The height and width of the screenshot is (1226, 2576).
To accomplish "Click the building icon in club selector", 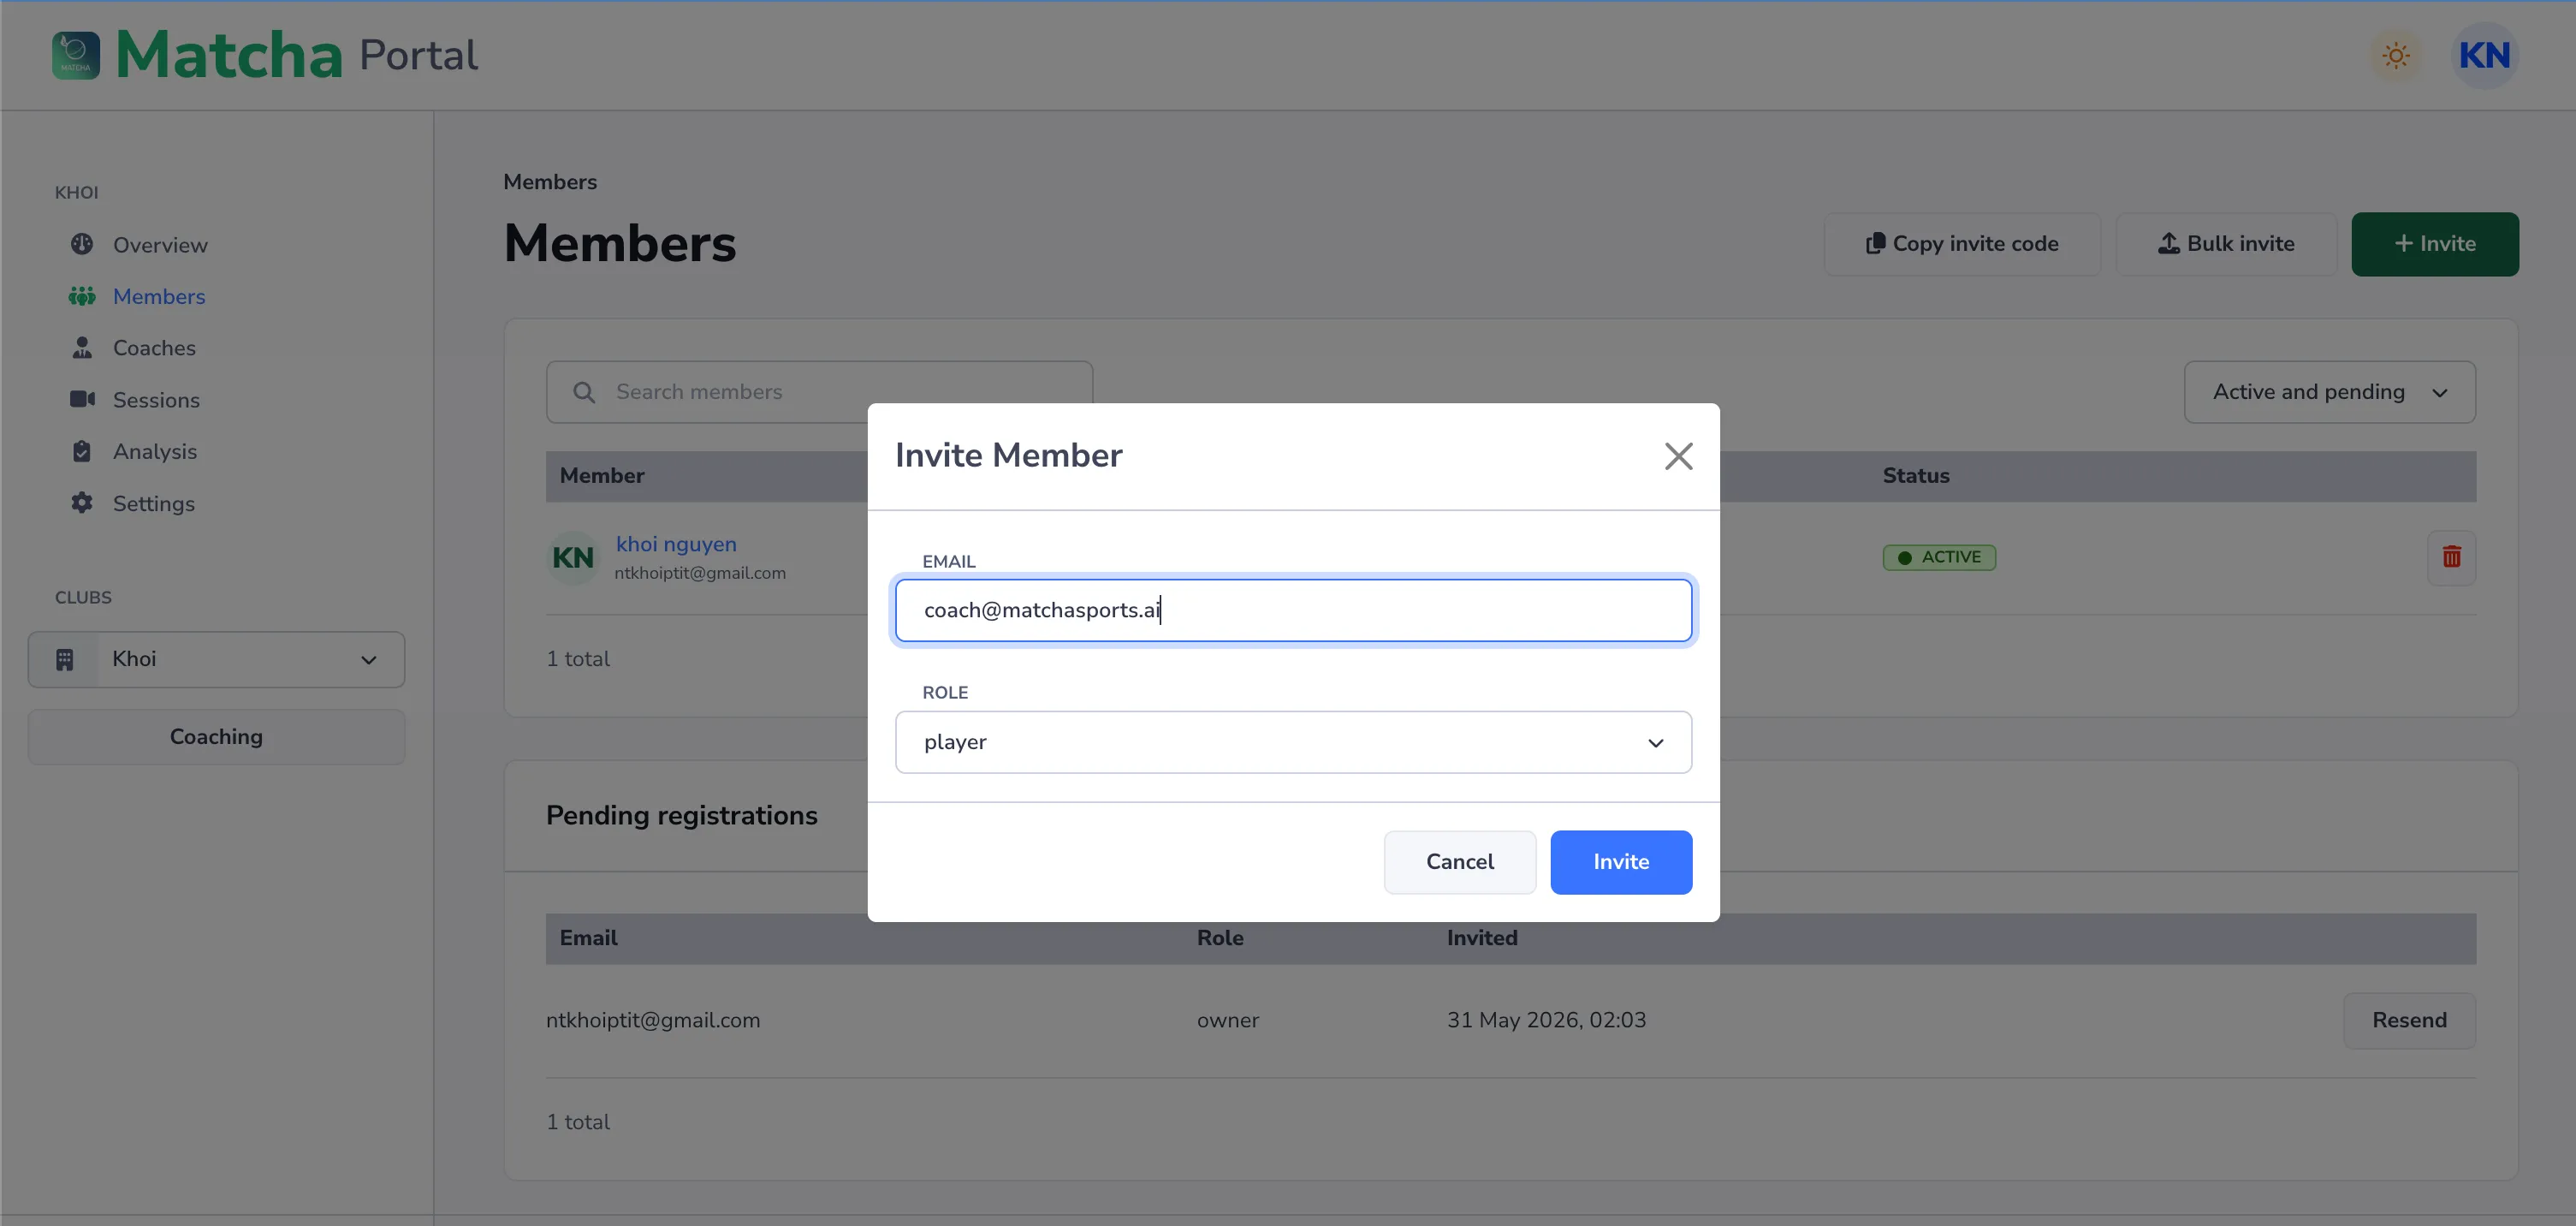I will click(65, 660).
